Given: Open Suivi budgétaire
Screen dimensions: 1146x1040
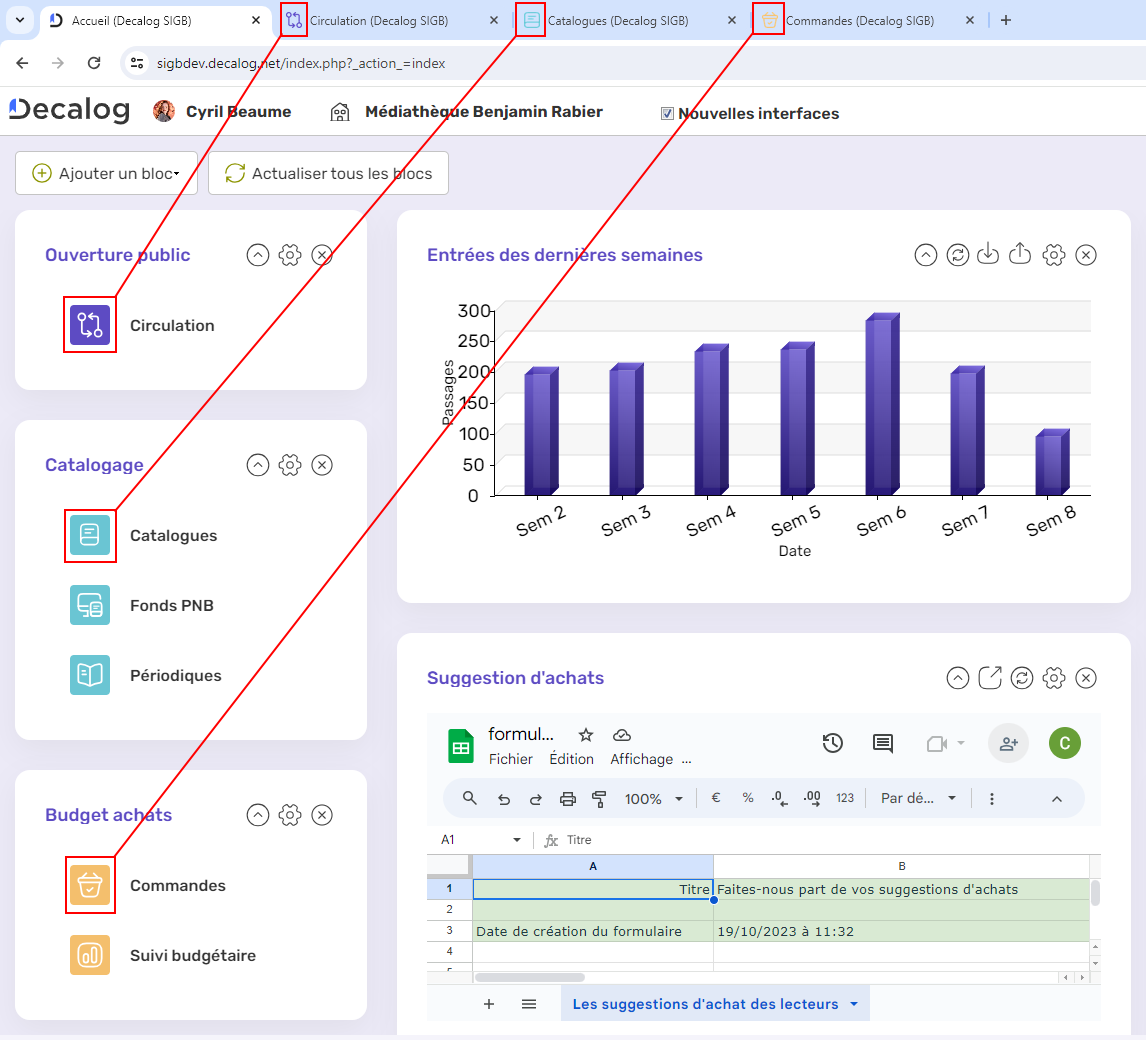Looking at the screenshot, I should click(x=90, y=955).
